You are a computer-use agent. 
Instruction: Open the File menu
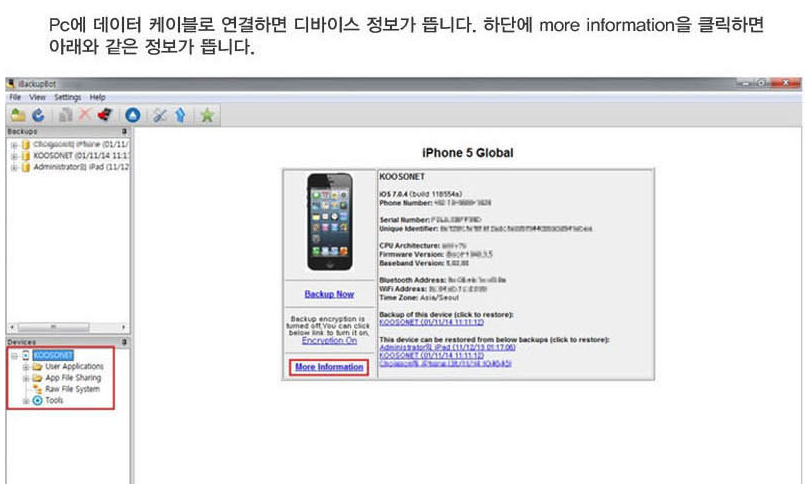click(15, 97)
